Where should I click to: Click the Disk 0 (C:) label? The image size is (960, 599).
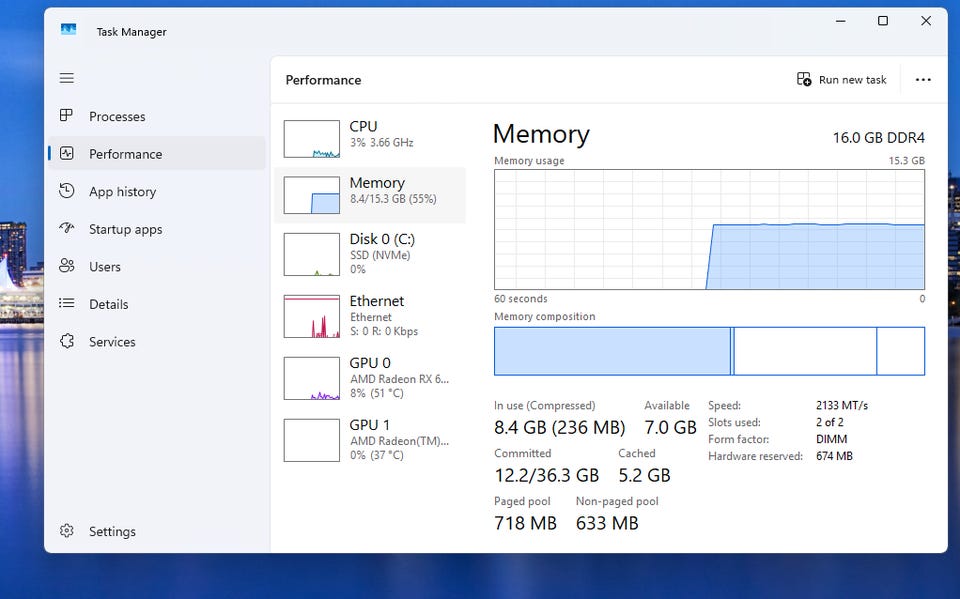coord(382,239)
